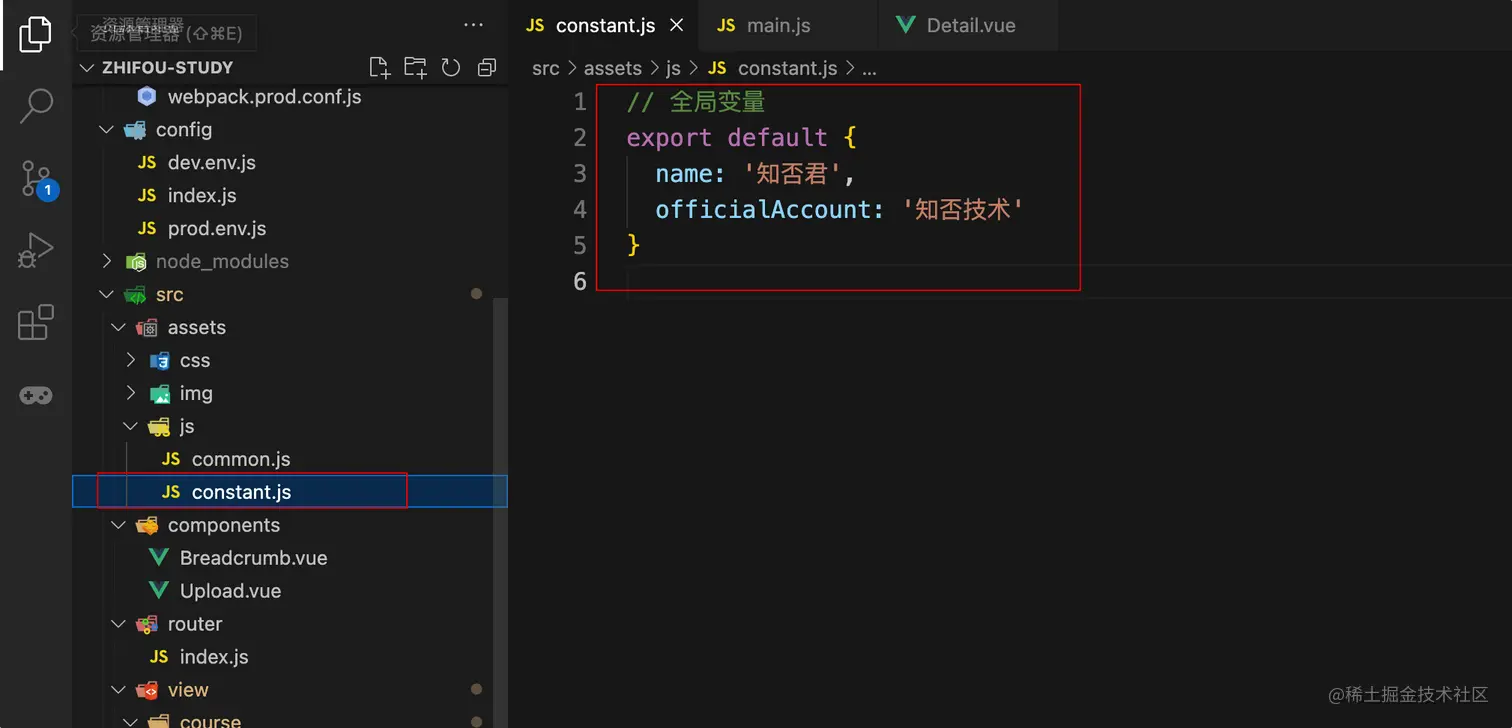This screenshot has width=1512, height=728.
Task: Open the game controller sidebar icon
Action: [36, 395]
